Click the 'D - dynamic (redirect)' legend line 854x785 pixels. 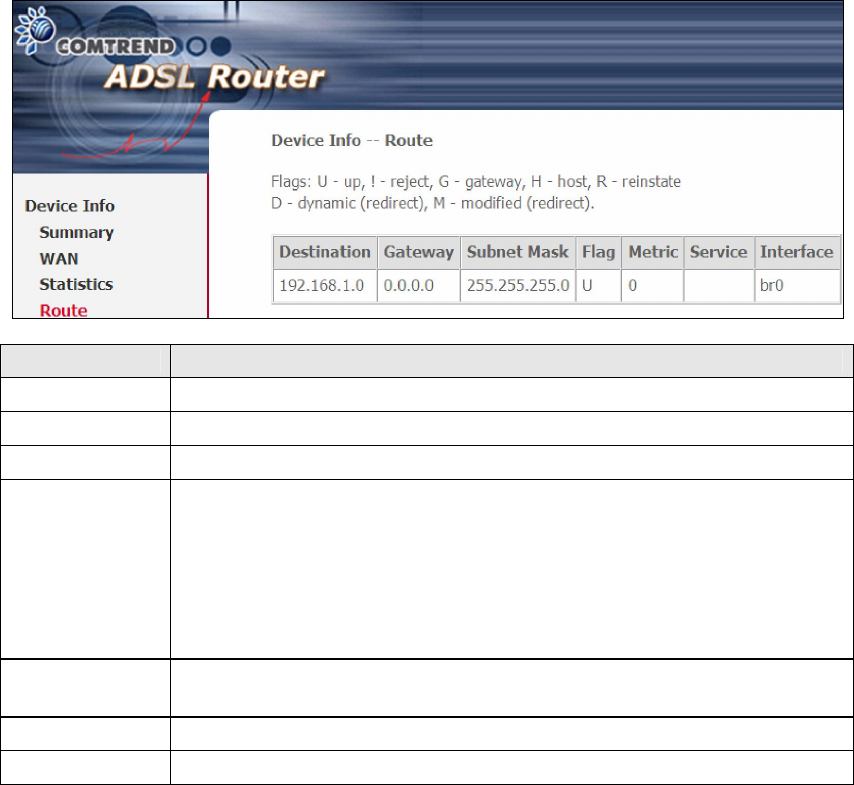coord(432,203)
